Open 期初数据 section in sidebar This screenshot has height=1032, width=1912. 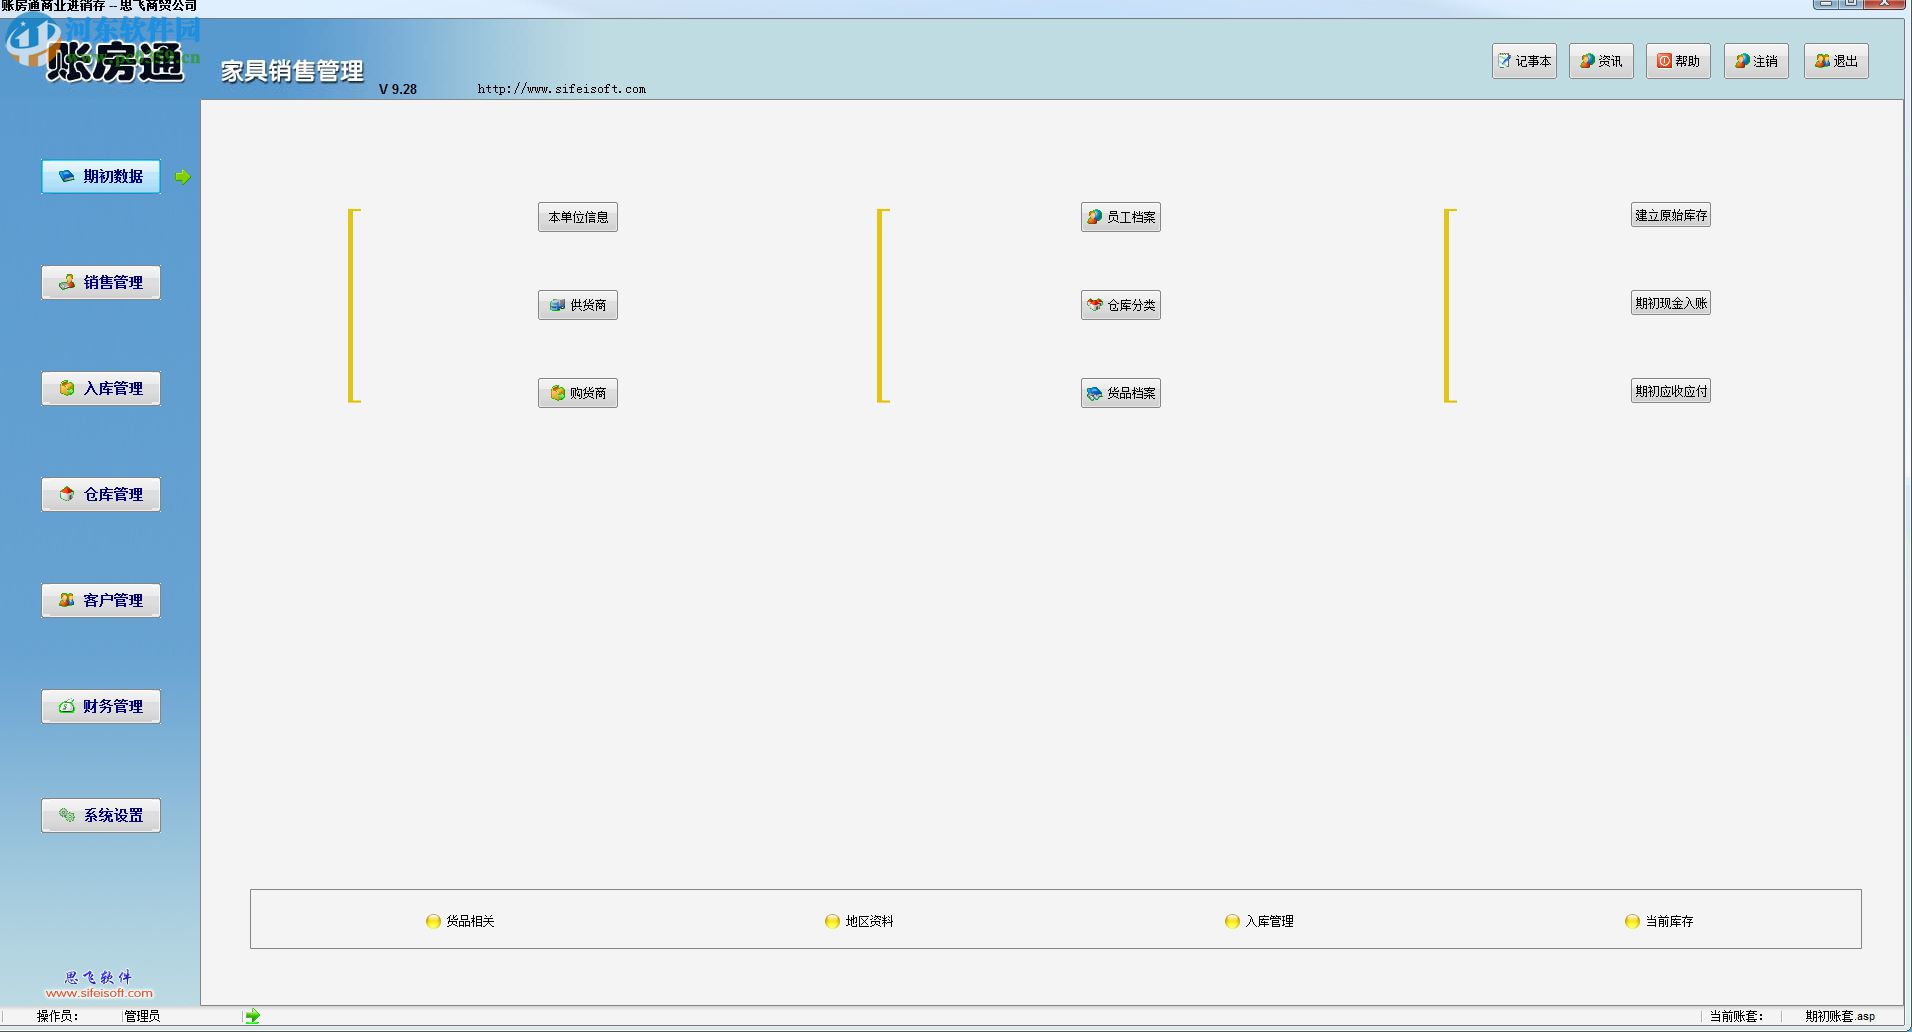pyautogui.click(x=101, y=176)
